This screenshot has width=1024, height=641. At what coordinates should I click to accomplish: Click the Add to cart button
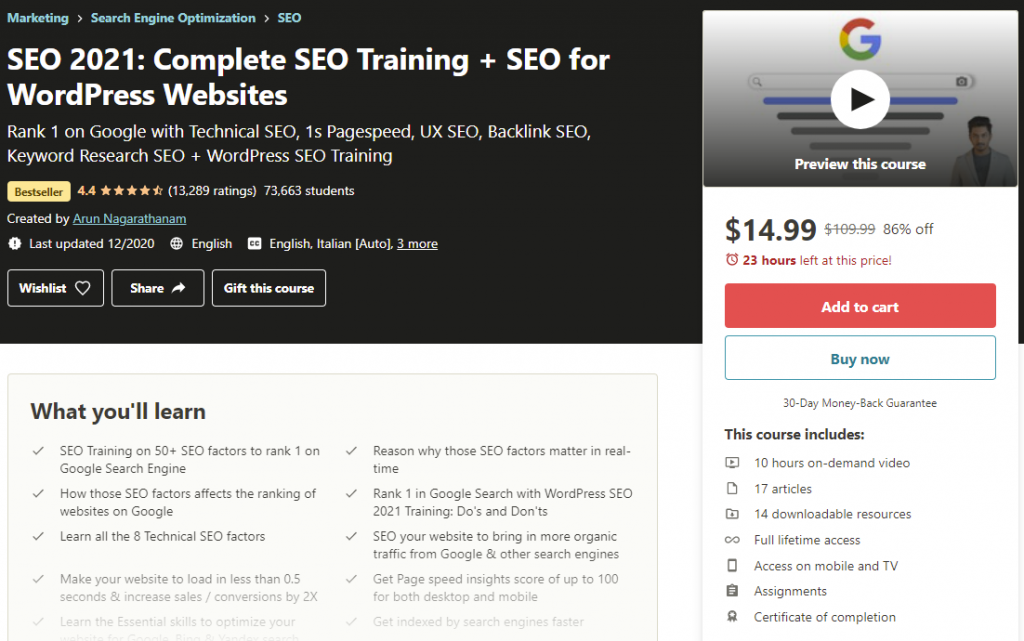tap(860, 305)
